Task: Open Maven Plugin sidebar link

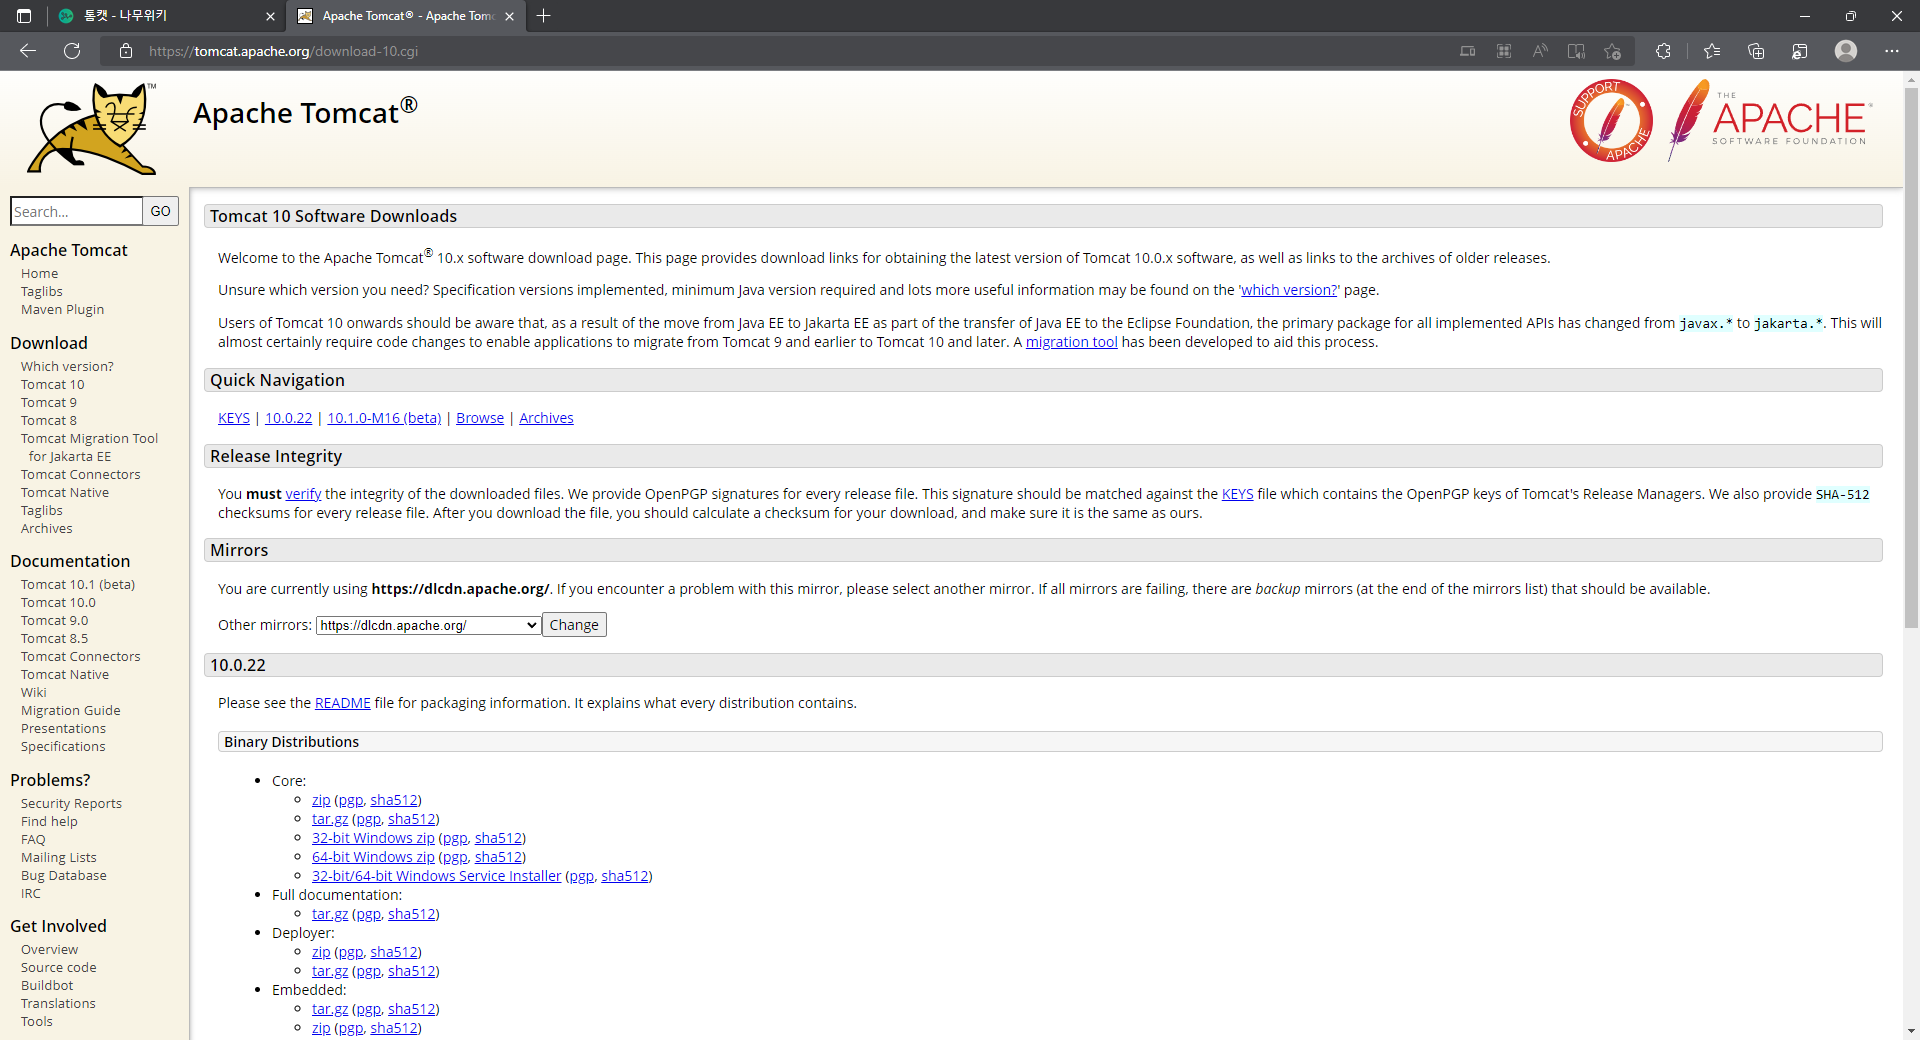Action: [62, 309]
